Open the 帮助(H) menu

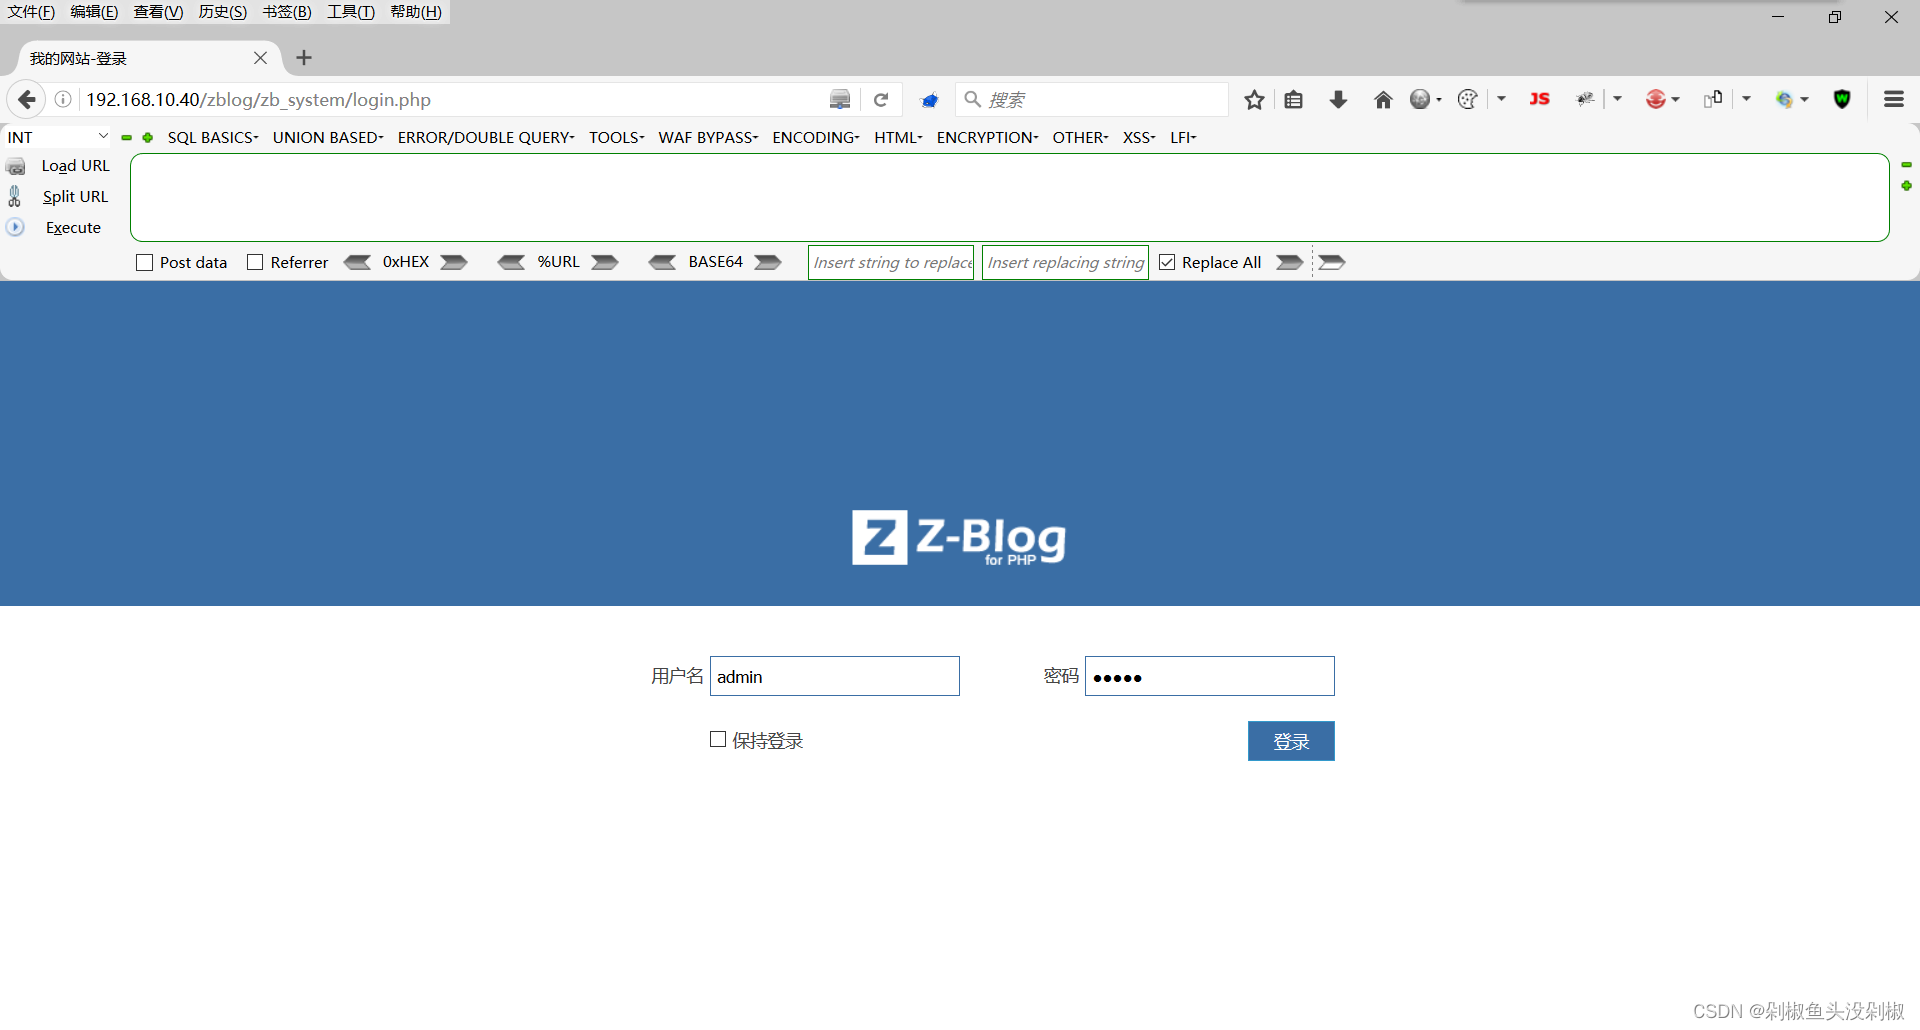pos(416,12)
